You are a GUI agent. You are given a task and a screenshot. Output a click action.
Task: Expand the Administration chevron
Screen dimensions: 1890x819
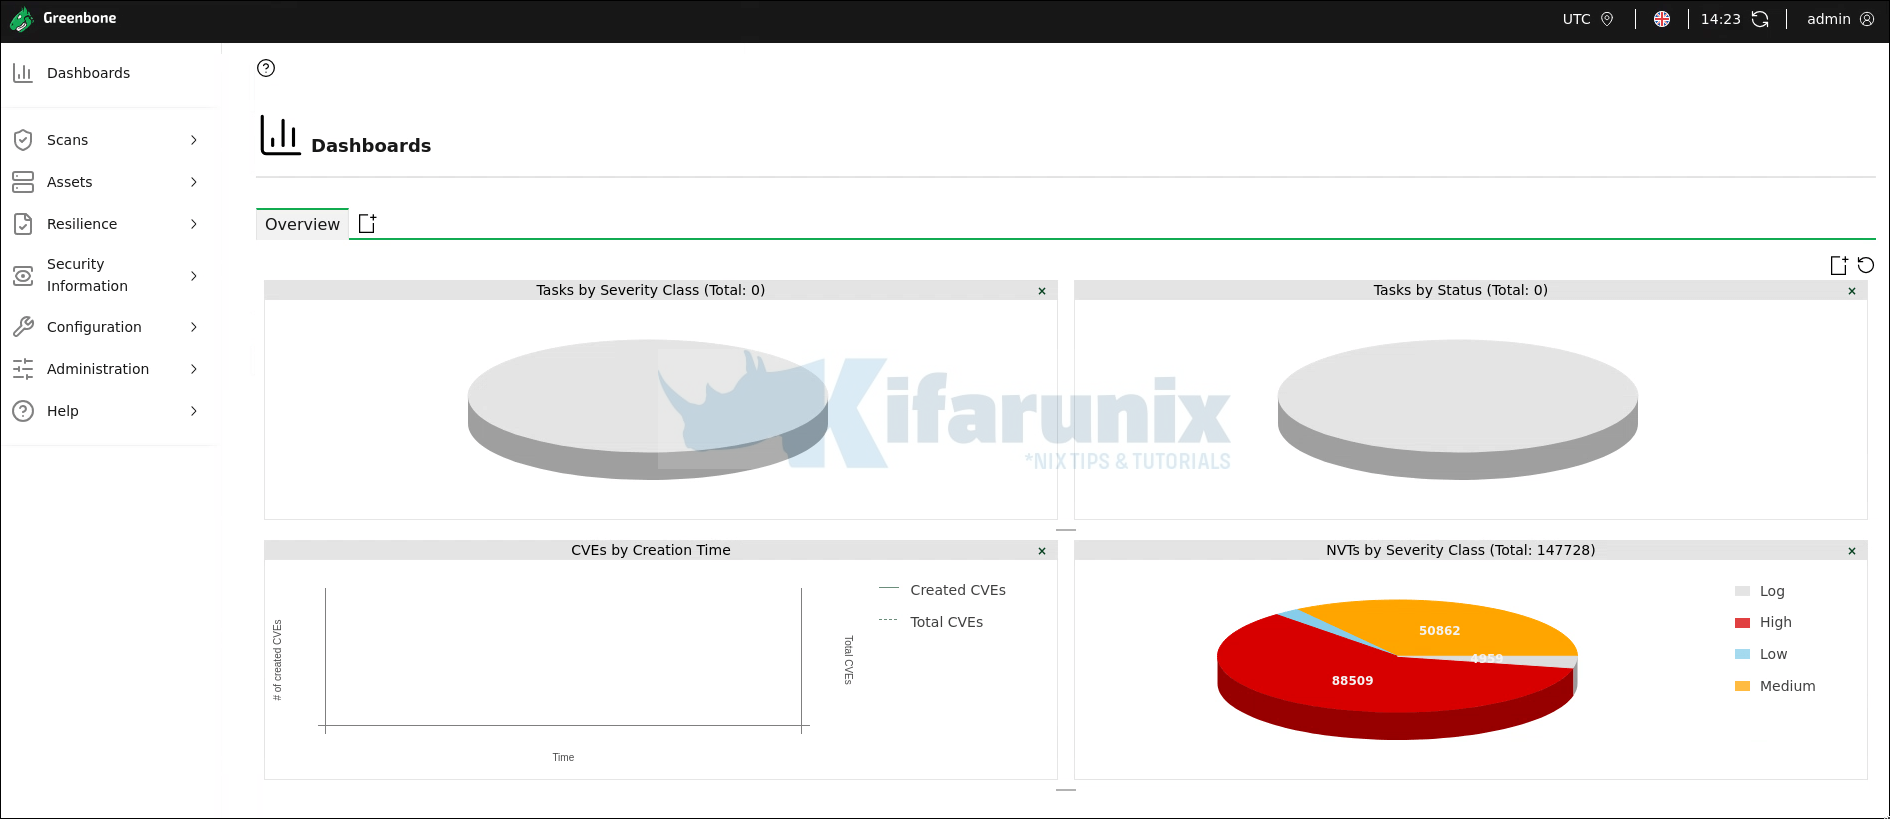click(x=194, y=369)
